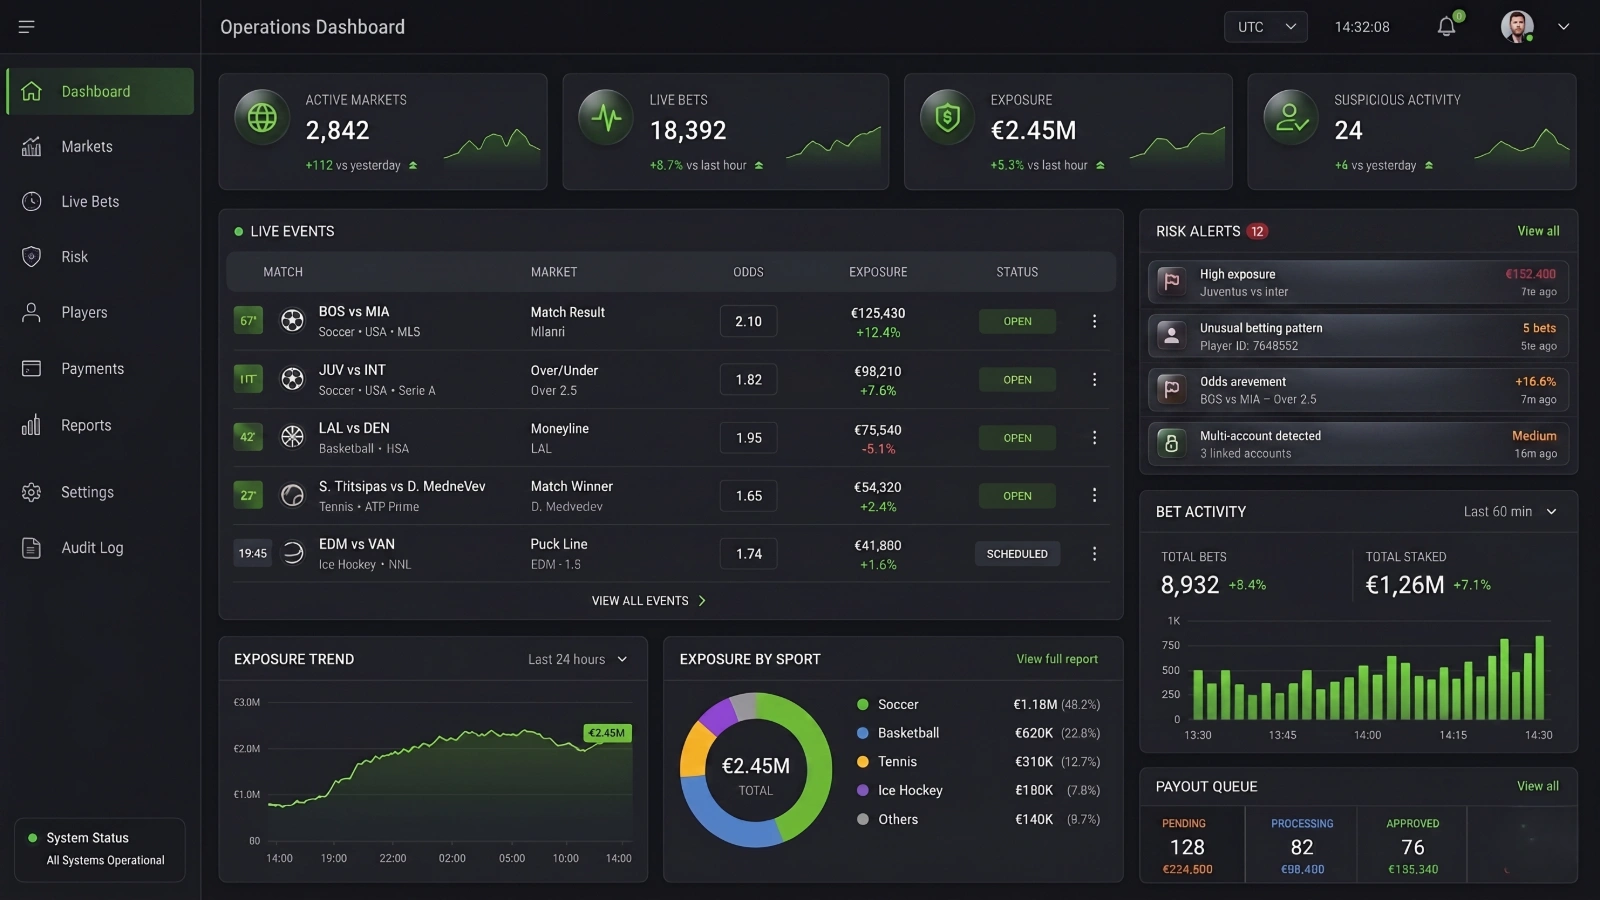The image size is (1600, 900).
Task: Click Unusual betting pattern person icon
Action: (x=1172, y=336)
